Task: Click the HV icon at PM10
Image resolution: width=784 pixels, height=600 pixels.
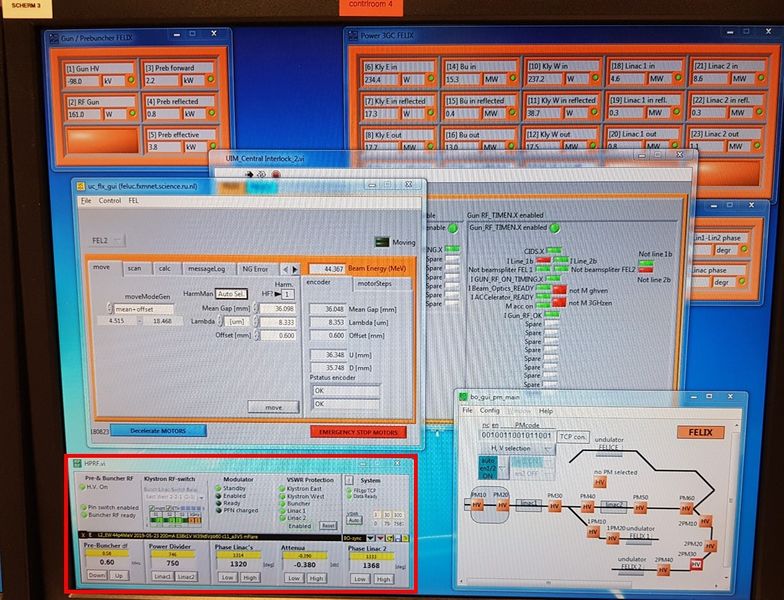Action: [x=478, y=506]
